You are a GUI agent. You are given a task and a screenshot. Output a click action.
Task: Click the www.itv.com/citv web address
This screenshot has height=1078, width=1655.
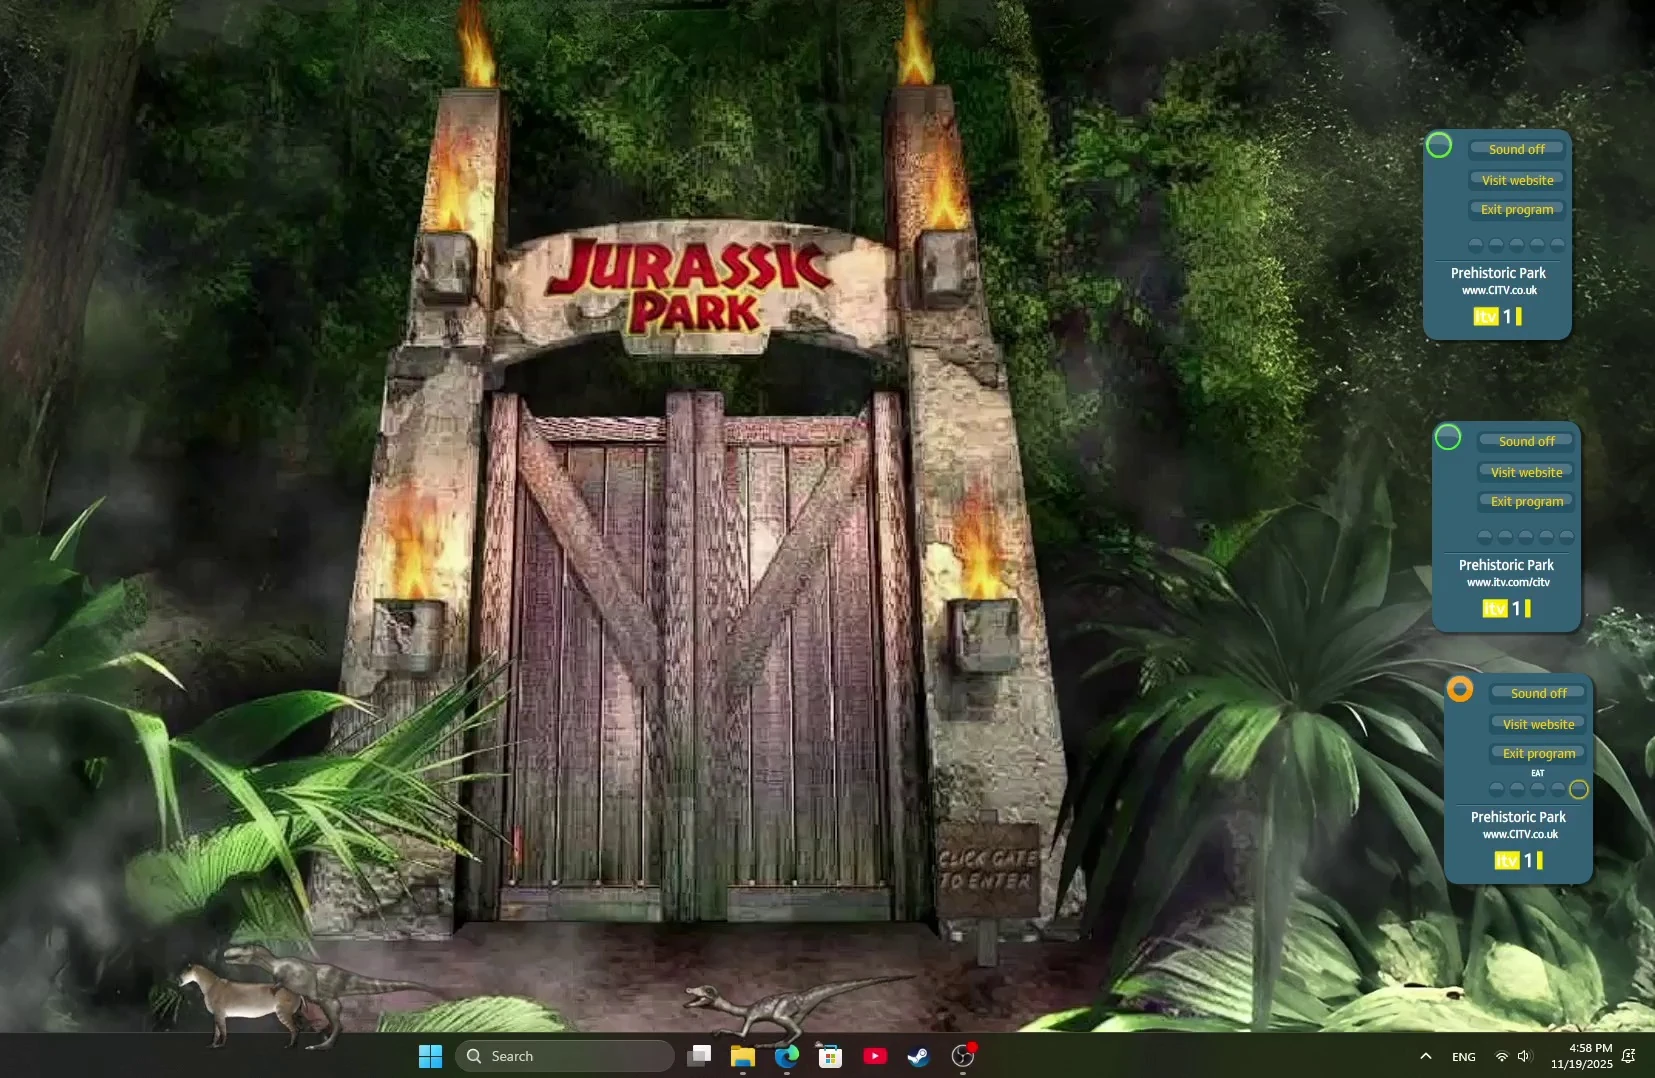coord(1508,582)
